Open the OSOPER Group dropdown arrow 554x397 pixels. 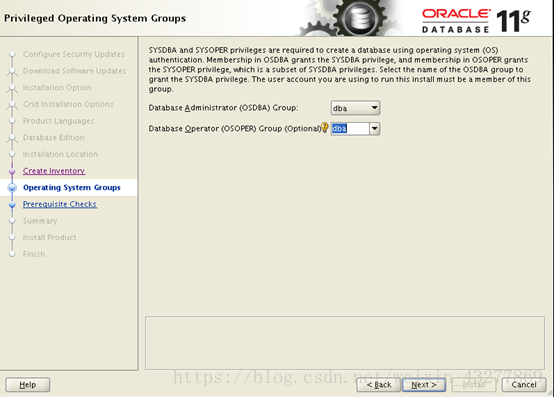click(x=374, y=129)
